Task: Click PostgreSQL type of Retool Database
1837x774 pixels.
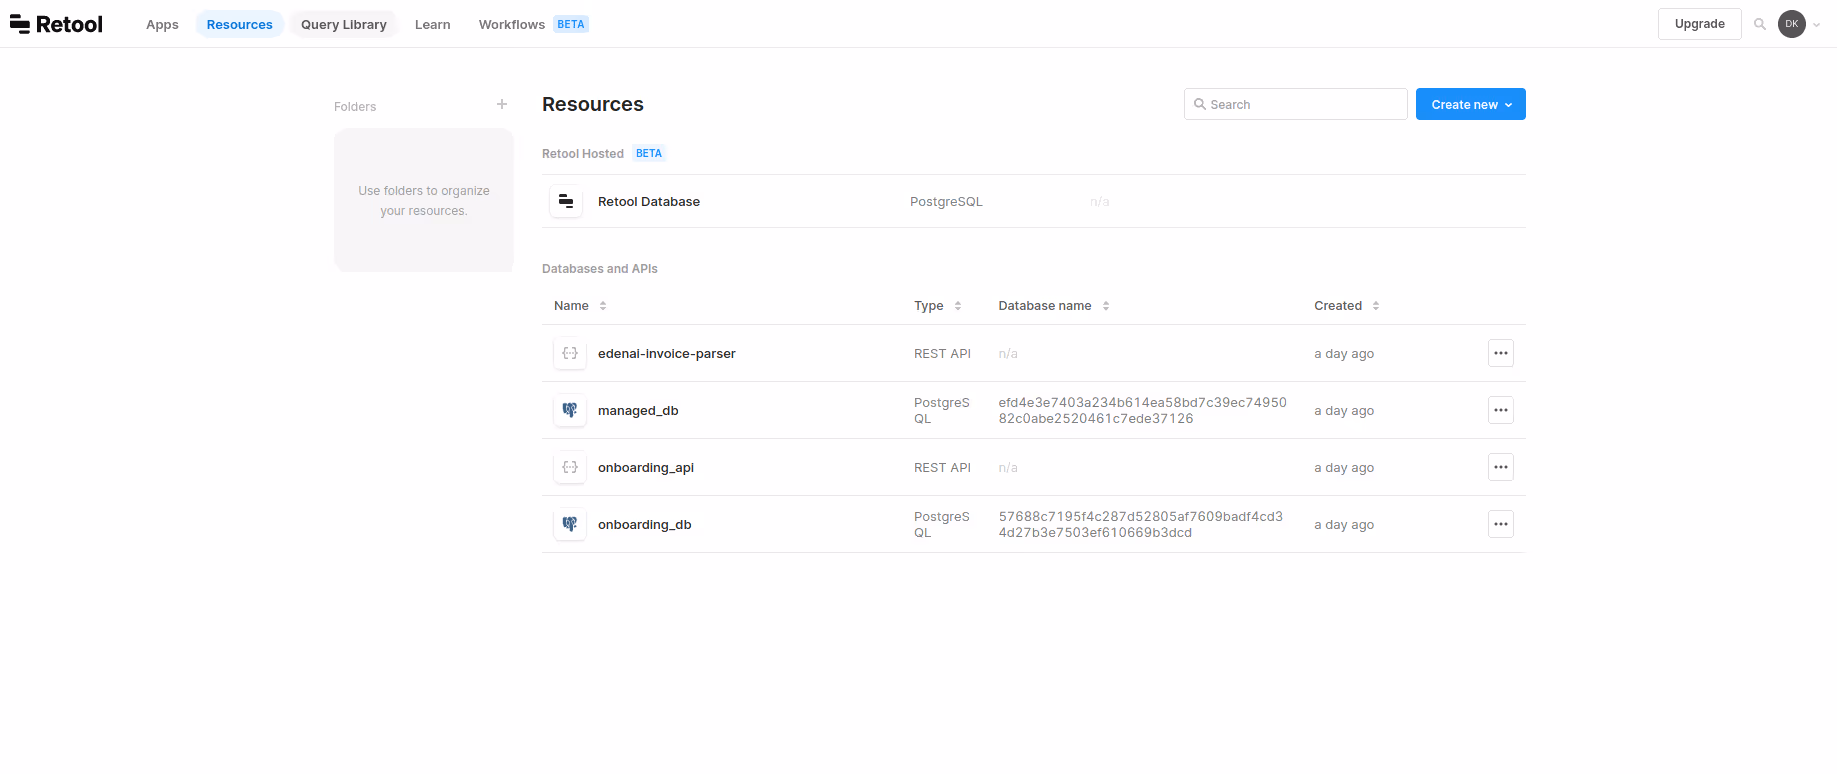Action: (946, 201)
